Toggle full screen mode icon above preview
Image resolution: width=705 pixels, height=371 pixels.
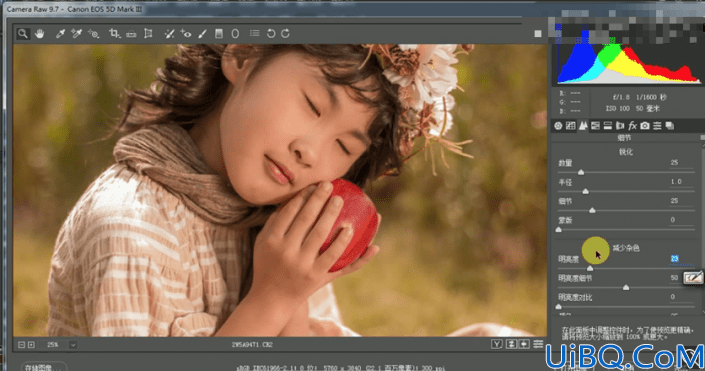click(538, 34)
